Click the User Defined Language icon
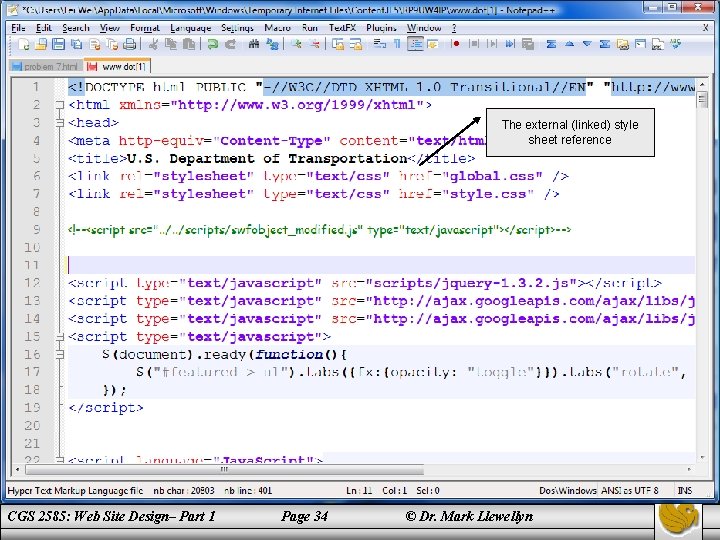The height and width of the screenshot is (540, 720). [432, 45]
